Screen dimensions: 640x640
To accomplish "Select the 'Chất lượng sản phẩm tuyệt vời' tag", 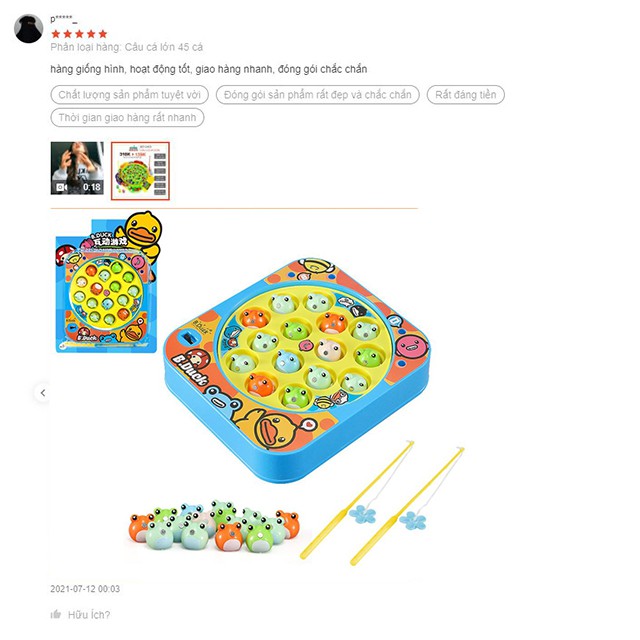I will tap(129, 95).
